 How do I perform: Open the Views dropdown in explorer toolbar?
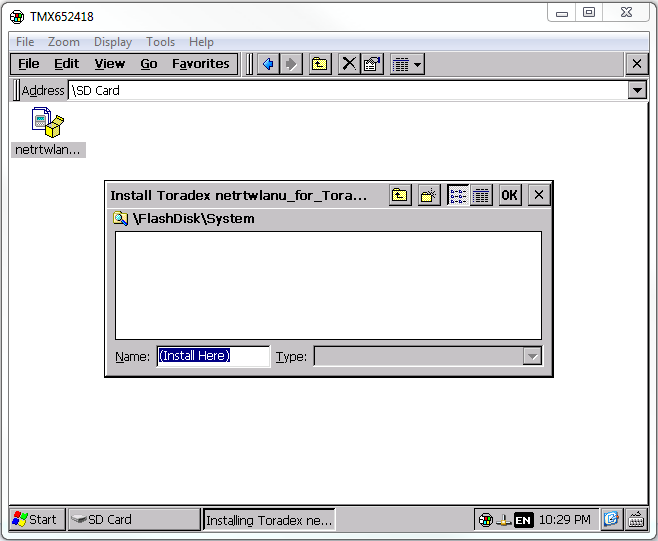(407, 64)
